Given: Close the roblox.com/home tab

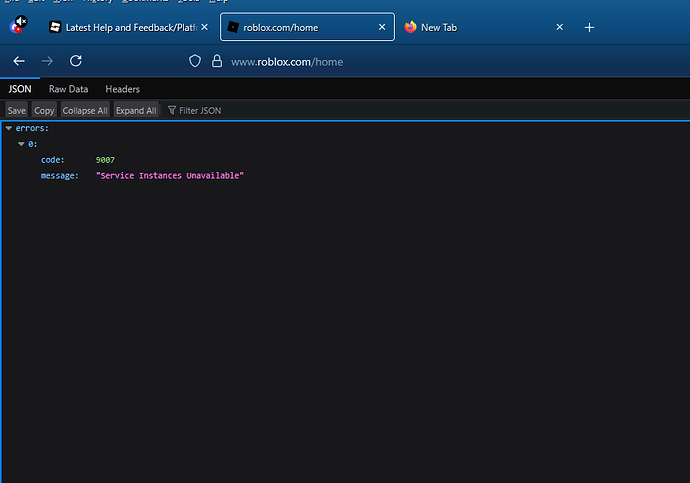Looking at the screenshot, I should pyautogui.click(x=382, y=27).
